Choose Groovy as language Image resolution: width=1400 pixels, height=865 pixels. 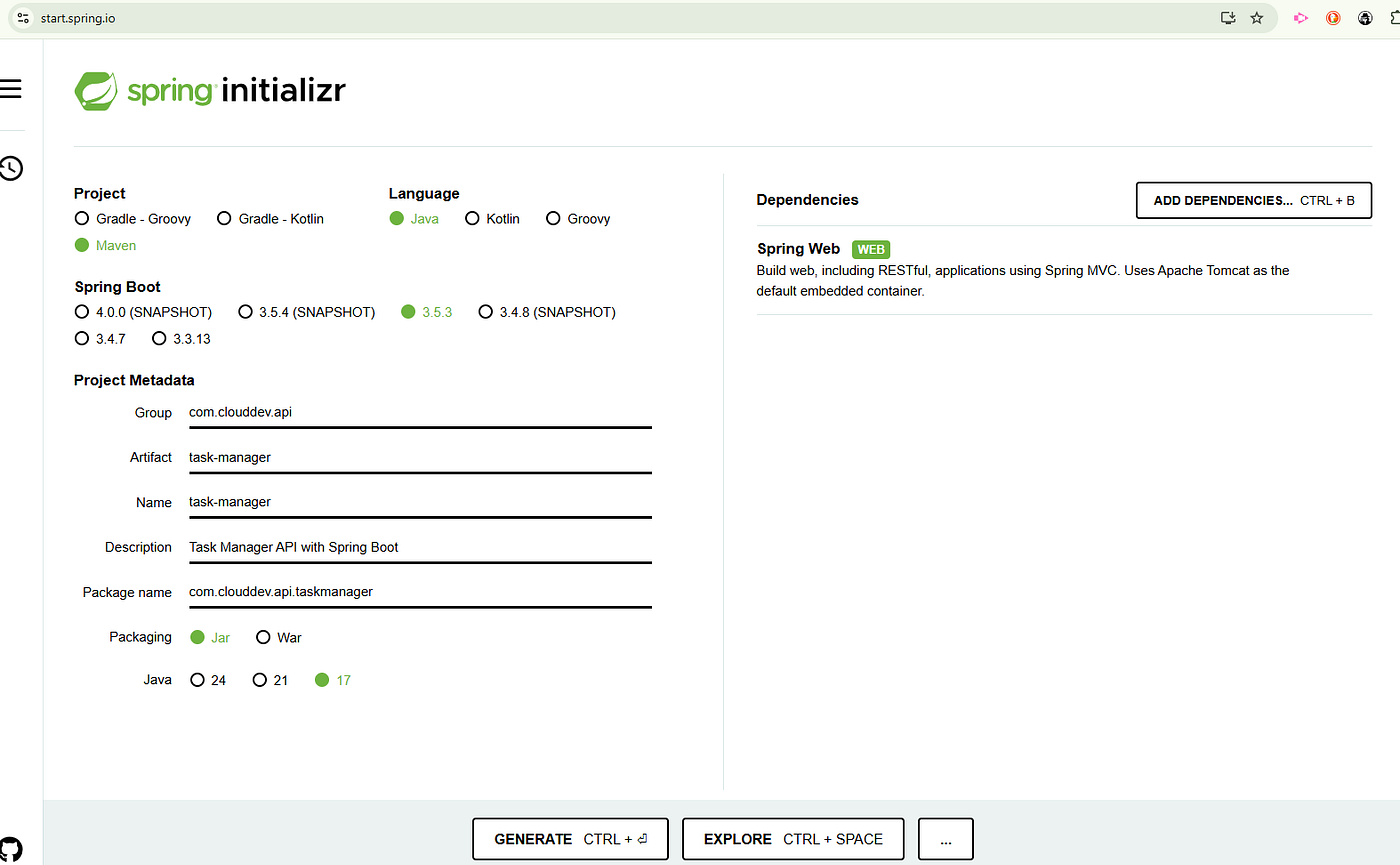(578, 219)
